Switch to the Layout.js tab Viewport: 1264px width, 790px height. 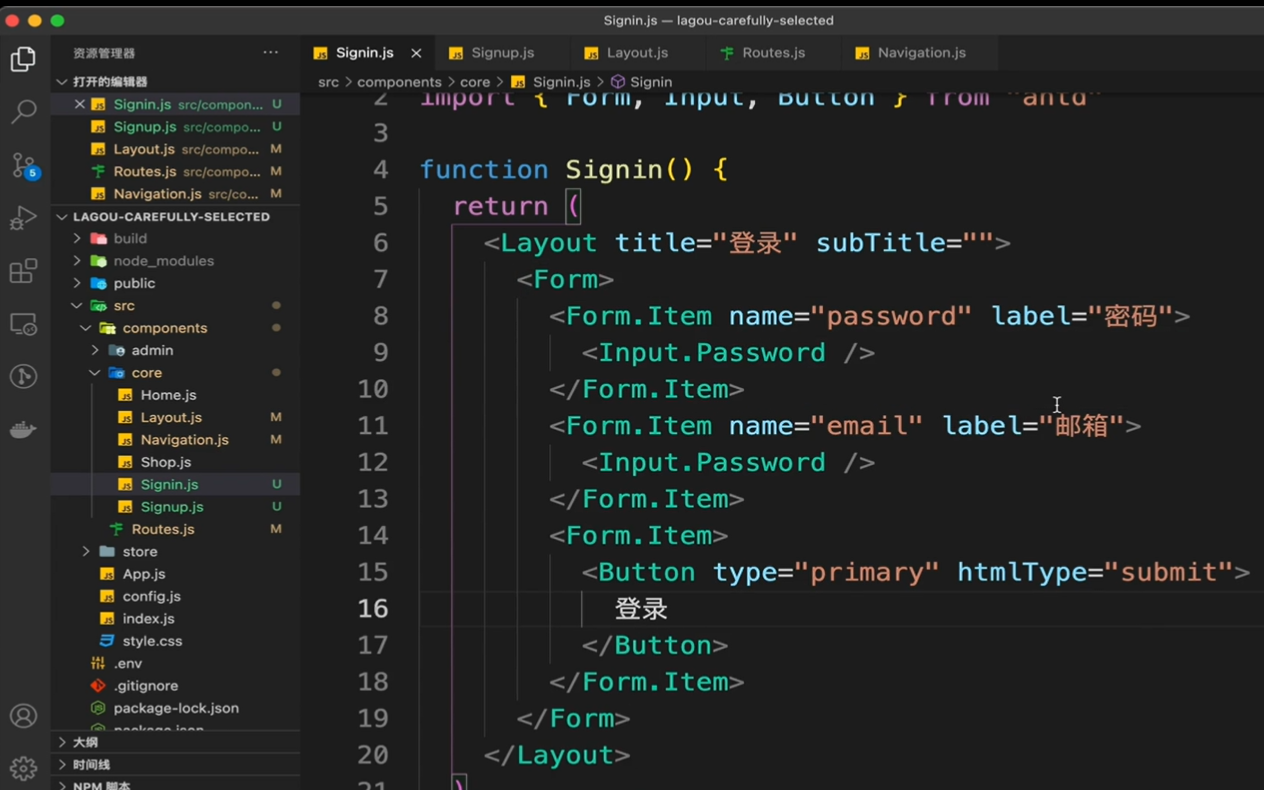(637, 53)
